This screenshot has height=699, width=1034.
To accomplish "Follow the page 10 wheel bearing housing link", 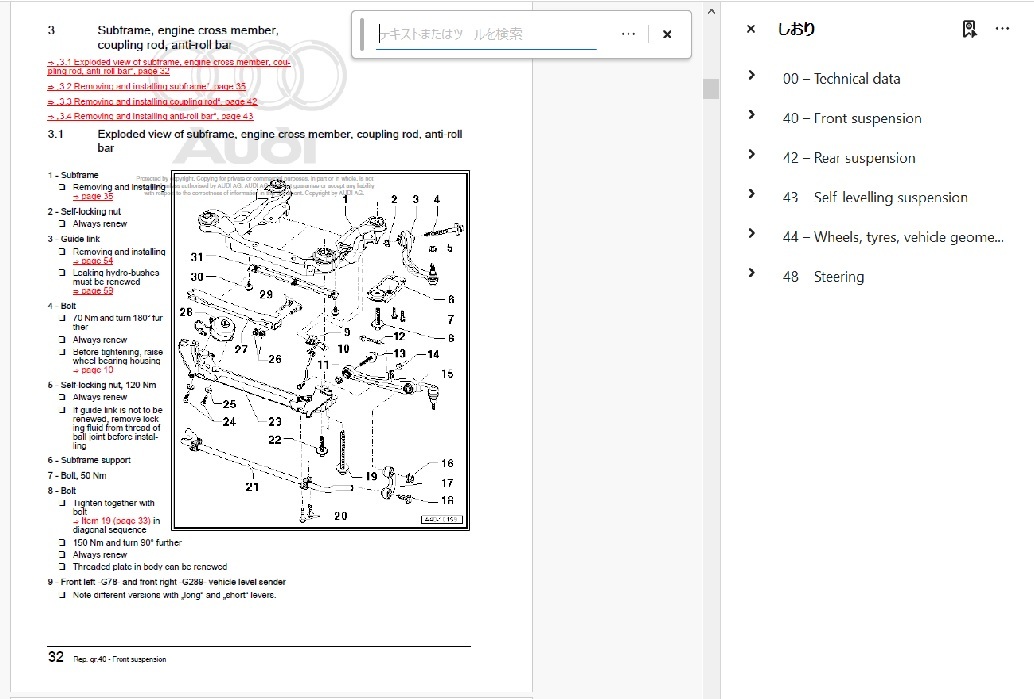I will point(93,370).
